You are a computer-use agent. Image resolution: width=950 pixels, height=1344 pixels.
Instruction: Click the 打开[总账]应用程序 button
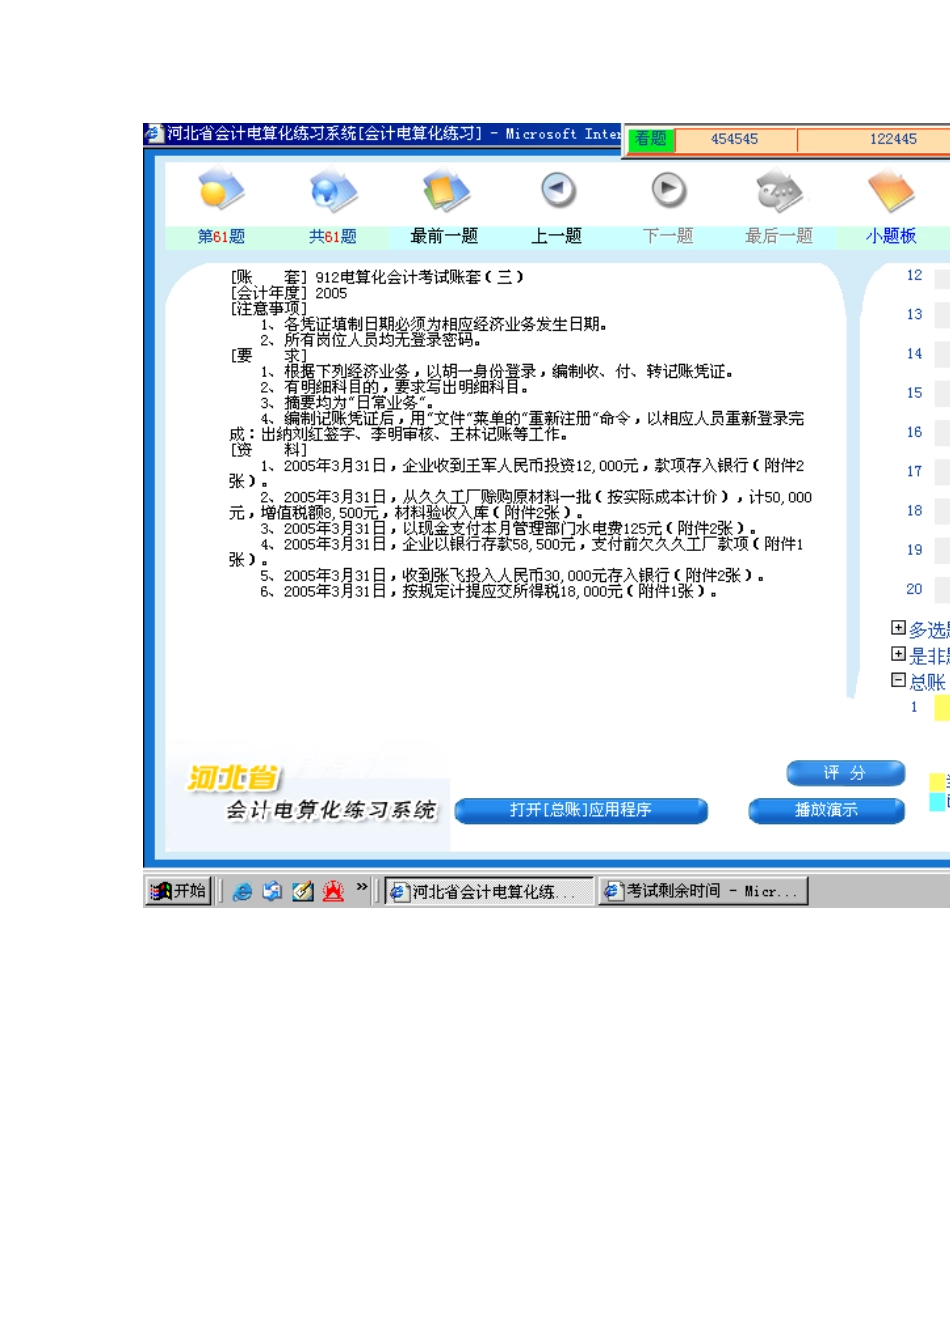pos(581,810)
